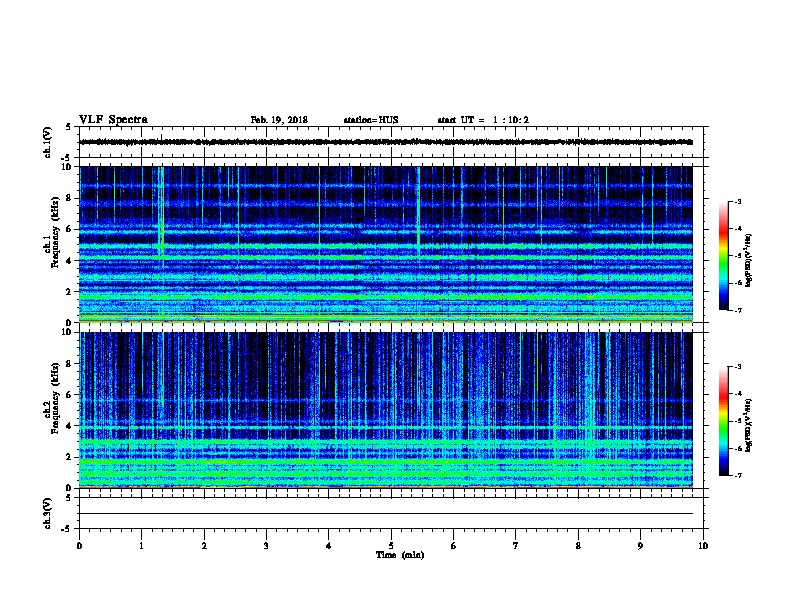The height and width of the screenshot is (612, 792).
Task: Click the flat ch.3 voltage line
Action: pos(386,514)
